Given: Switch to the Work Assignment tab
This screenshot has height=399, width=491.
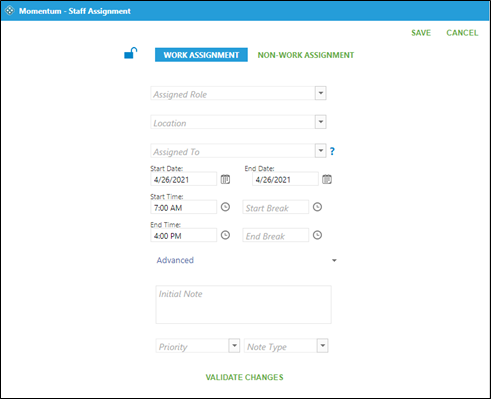Looking at the screenshot, I should (201, 55).
